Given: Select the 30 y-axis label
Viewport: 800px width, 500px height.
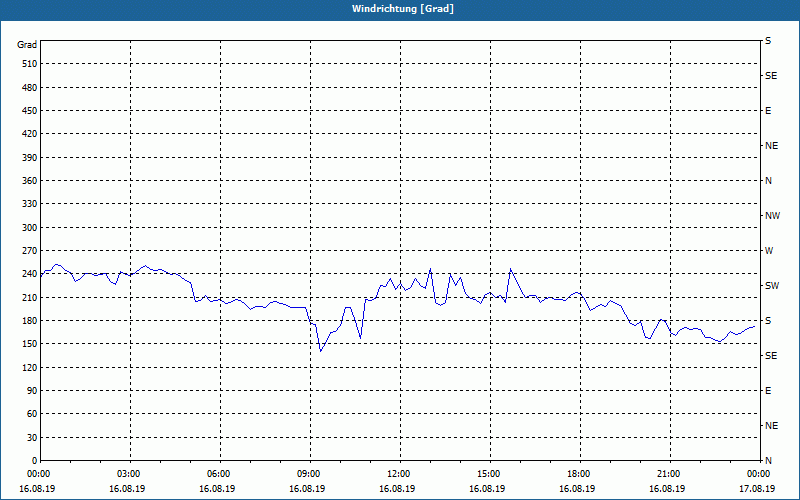Looking at the screenshot, I should tap(32, 438).
